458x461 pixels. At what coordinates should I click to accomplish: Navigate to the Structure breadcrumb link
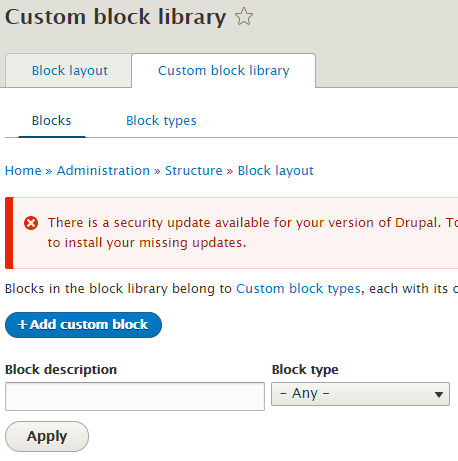[194, 171]
